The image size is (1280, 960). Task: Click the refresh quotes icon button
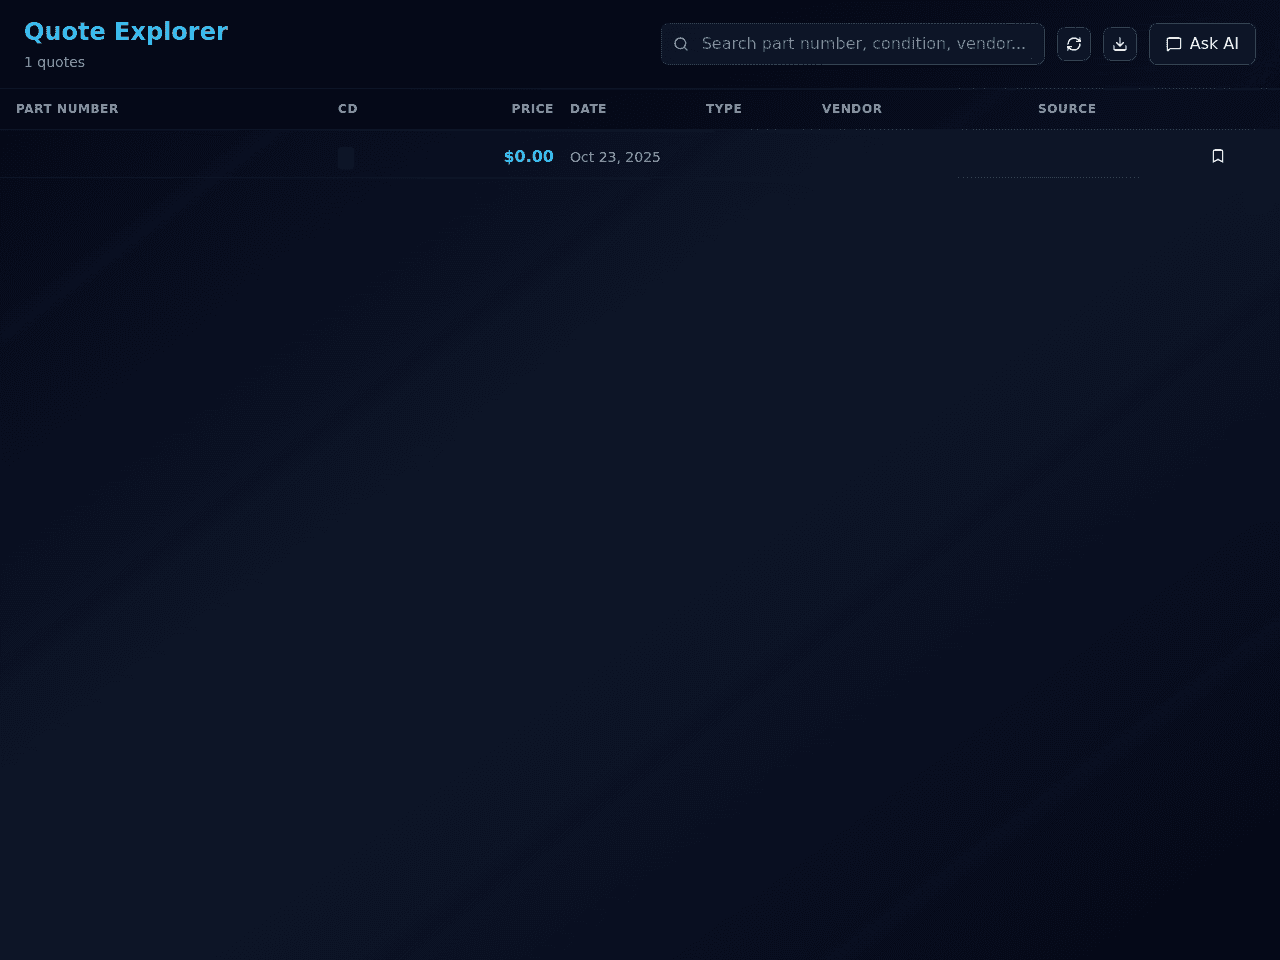[1074, 44]
